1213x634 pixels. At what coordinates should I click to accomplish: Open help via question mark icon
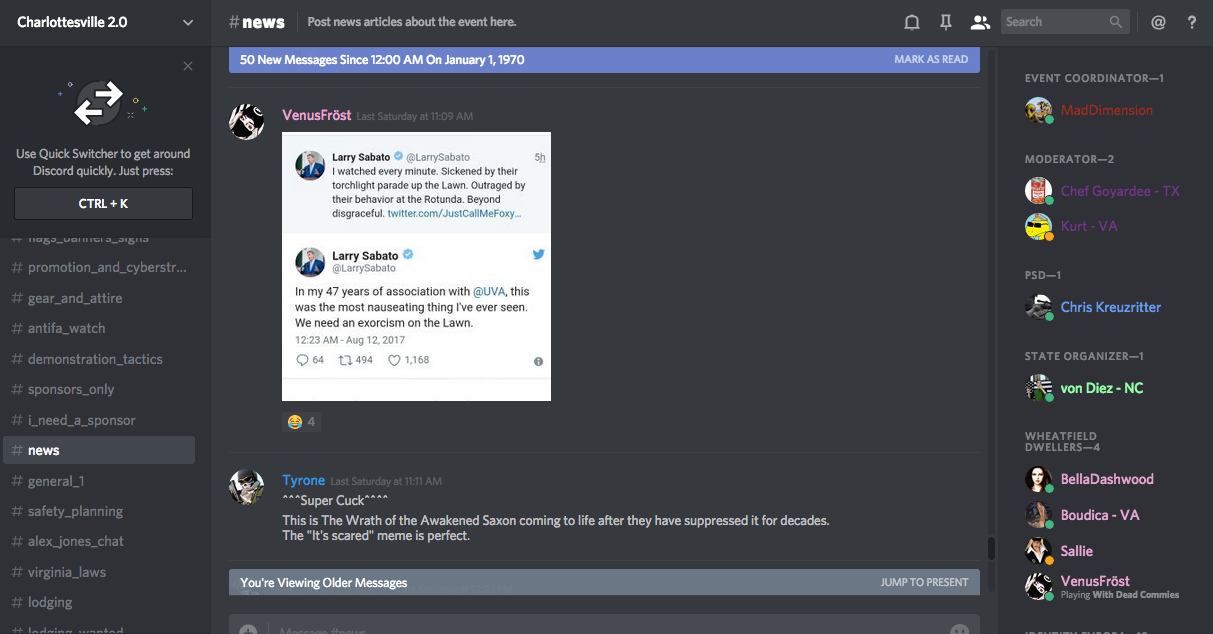[1191, 22]
